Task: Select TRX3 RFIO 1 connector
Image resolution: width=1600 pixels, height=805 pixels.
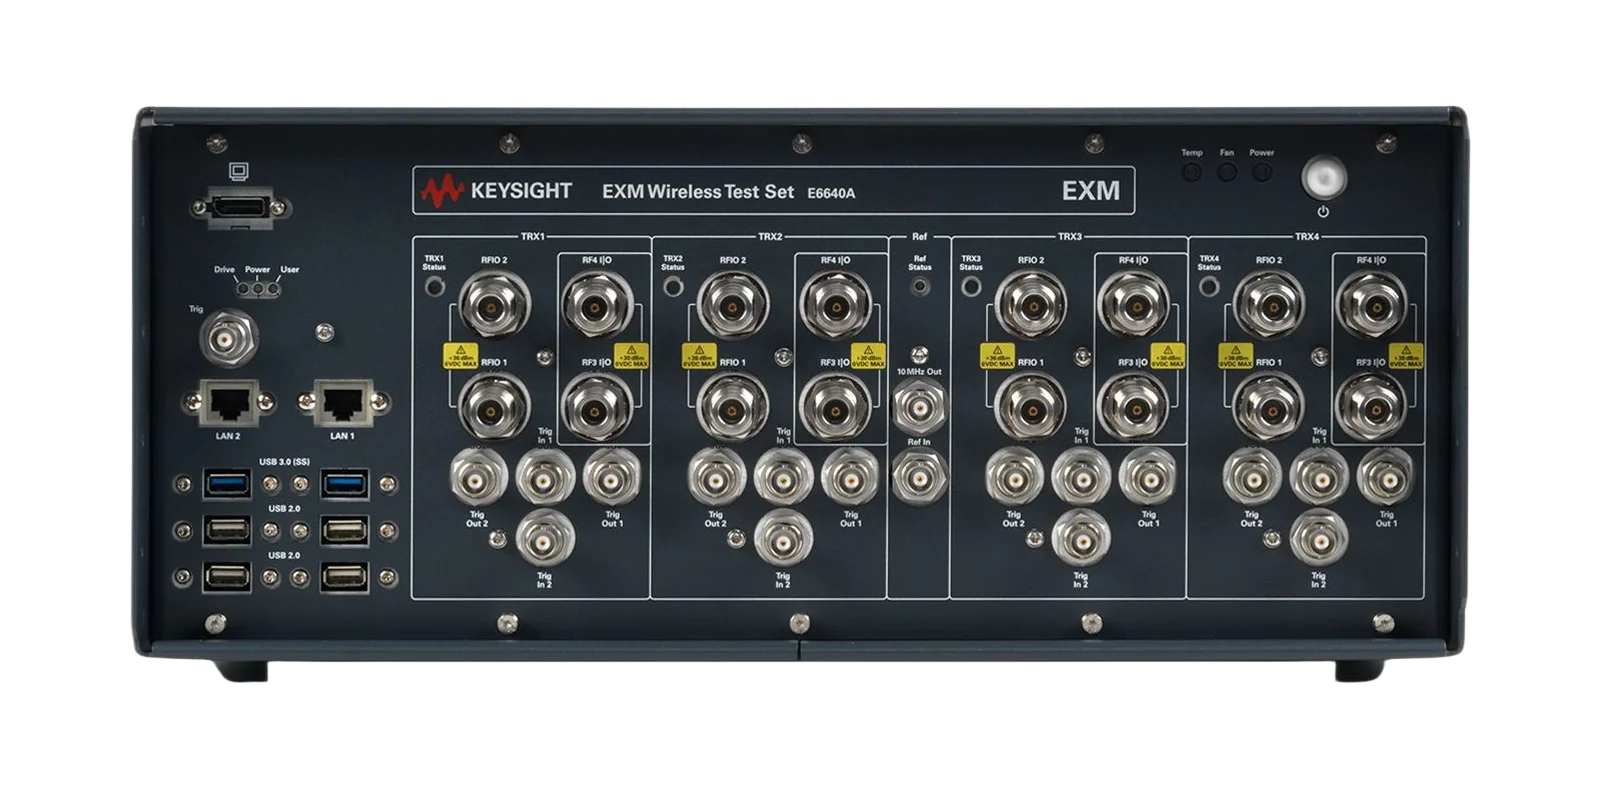Action: coord(1029,408)
